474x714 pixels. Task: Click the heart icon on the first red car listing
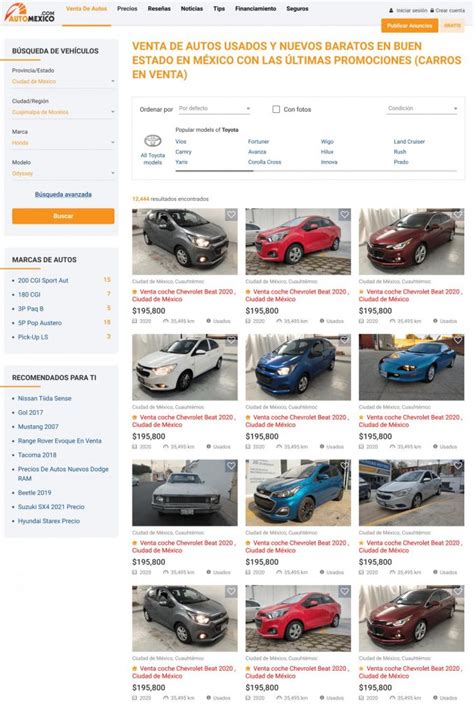click(345, 214)
